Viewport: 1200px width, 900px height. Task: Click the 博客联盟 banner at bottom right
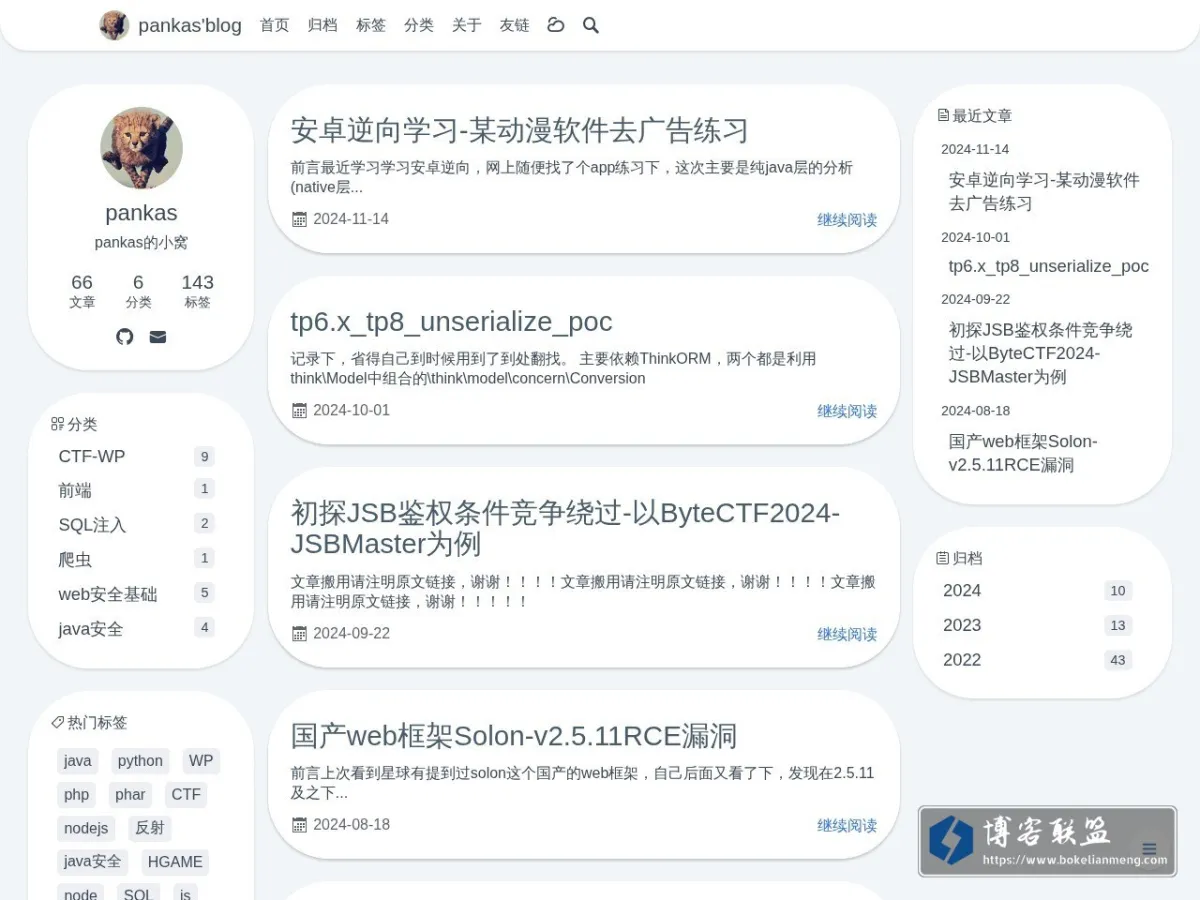point(1047,841)
